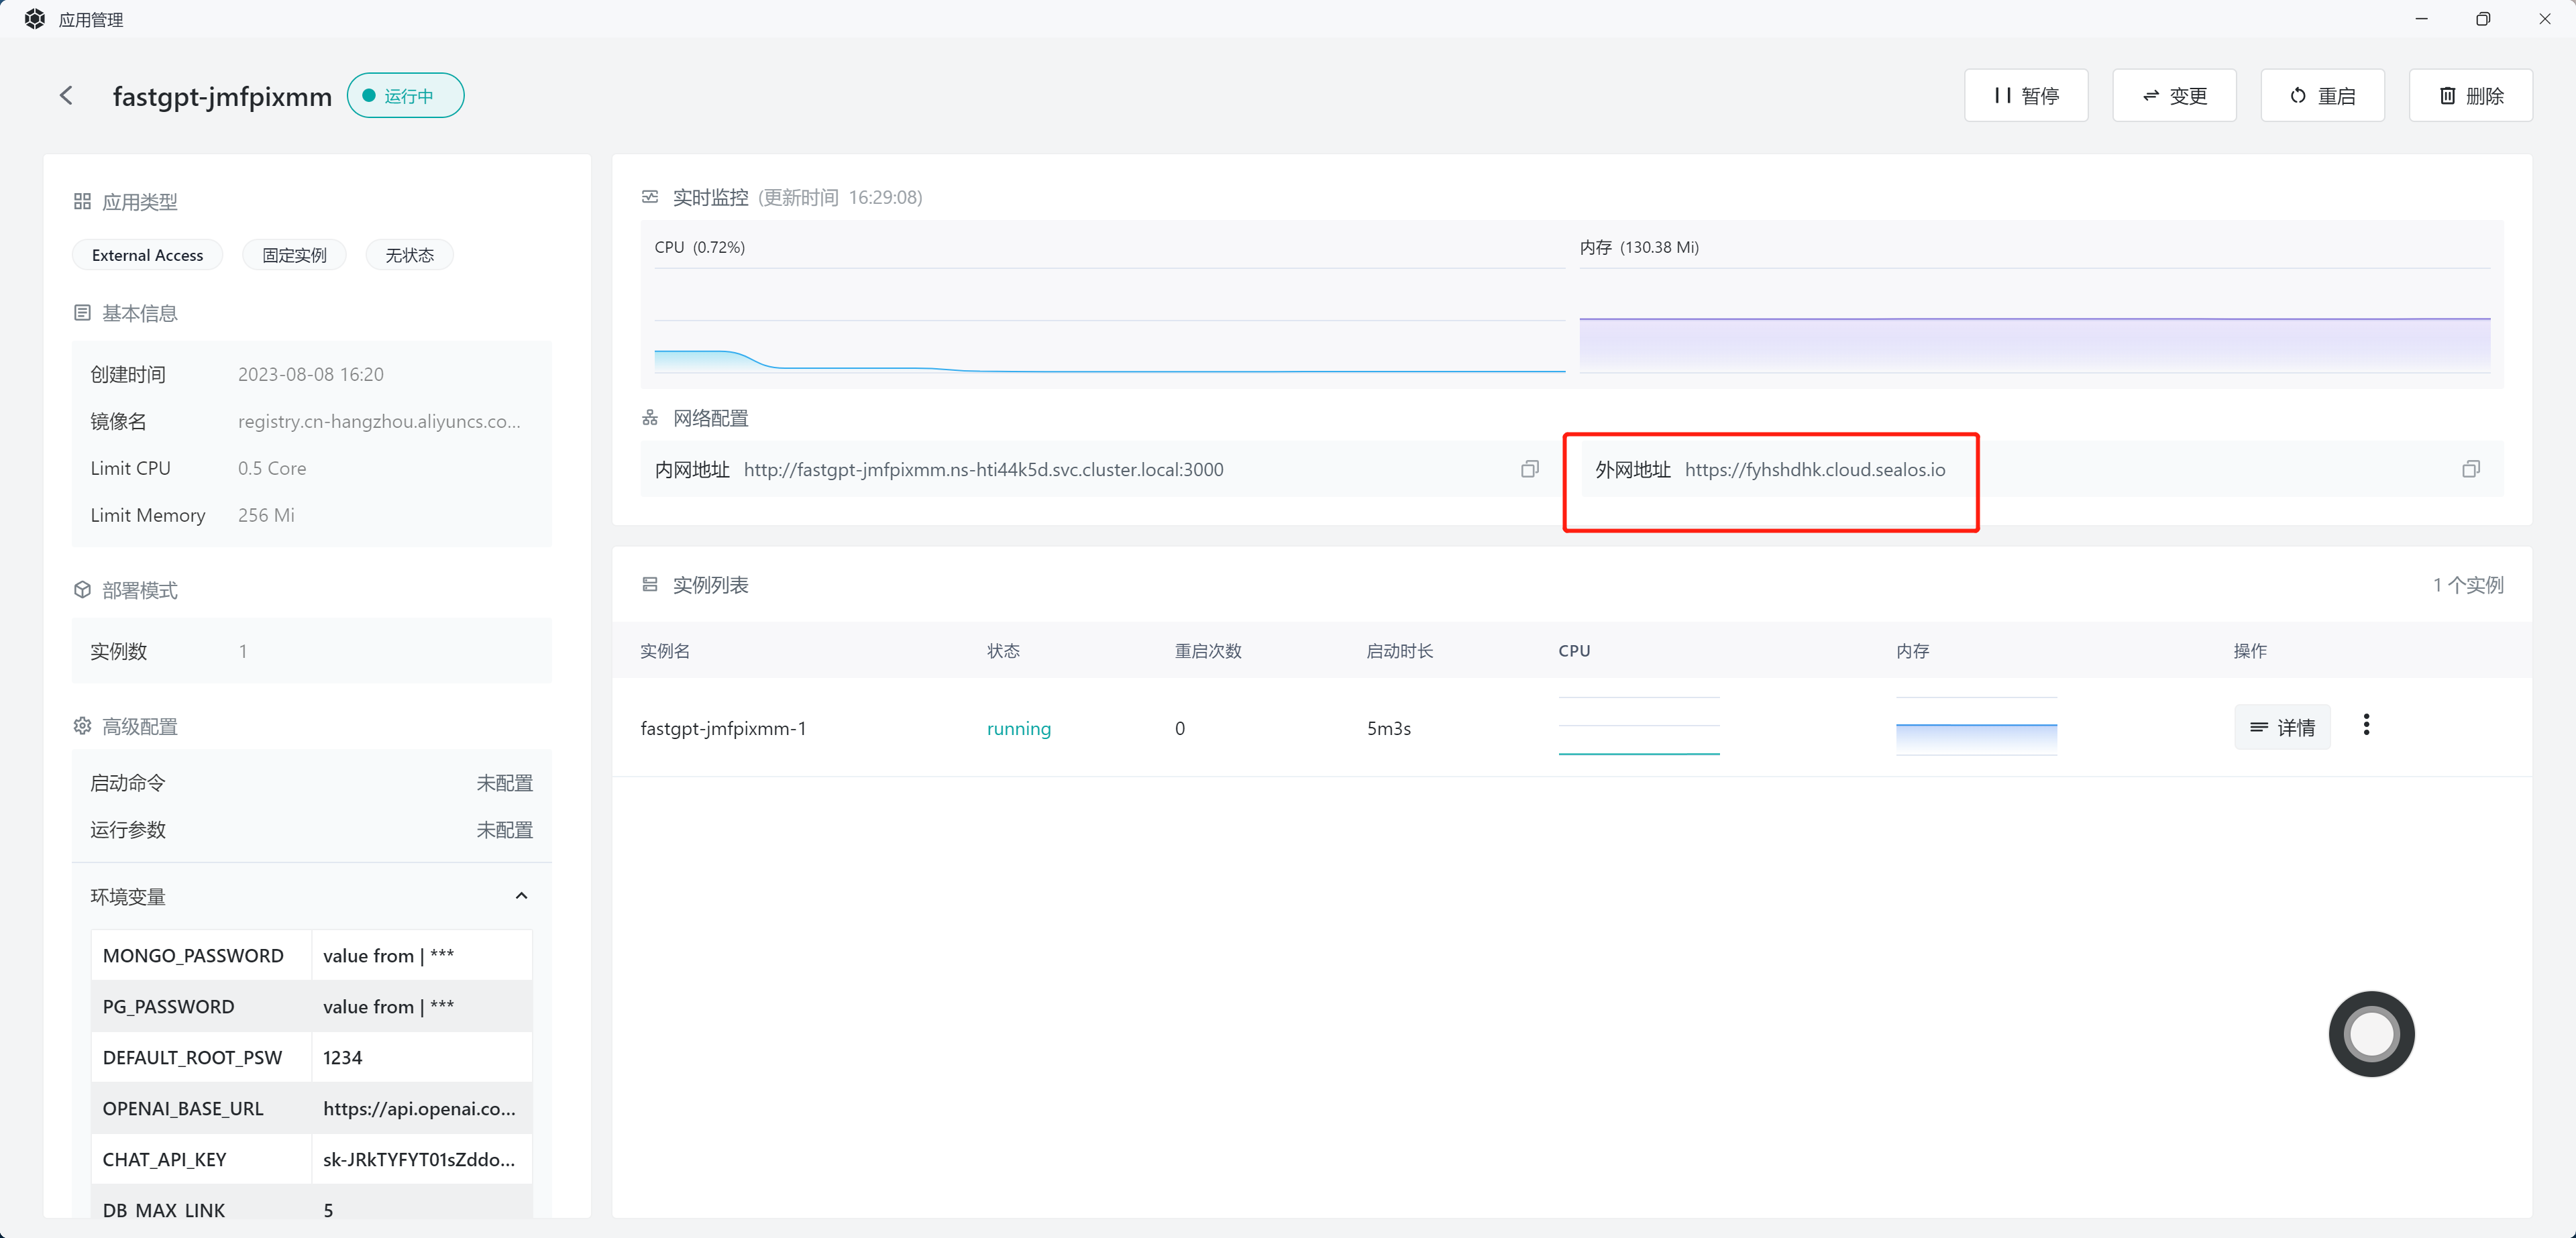
Task: Click the 运行中 running status badge
Action: pos(405,96)
